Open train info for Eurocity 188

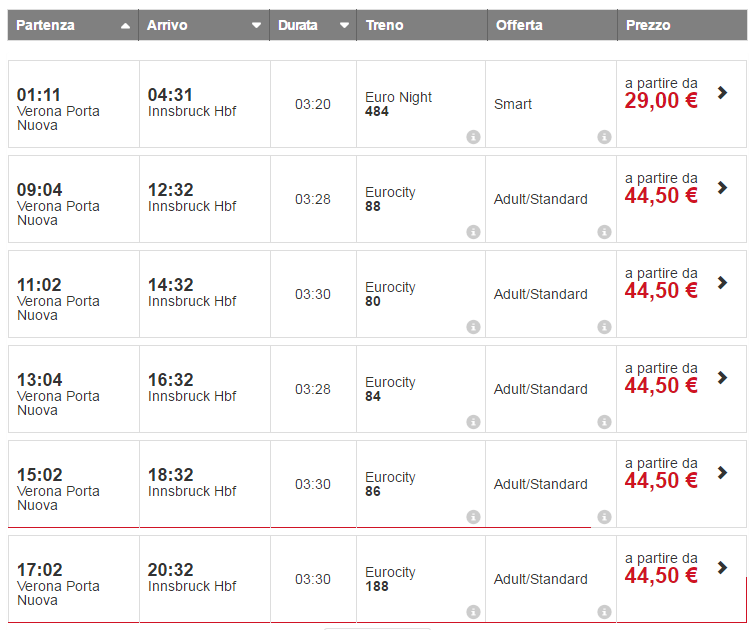[x=473, y=612]
